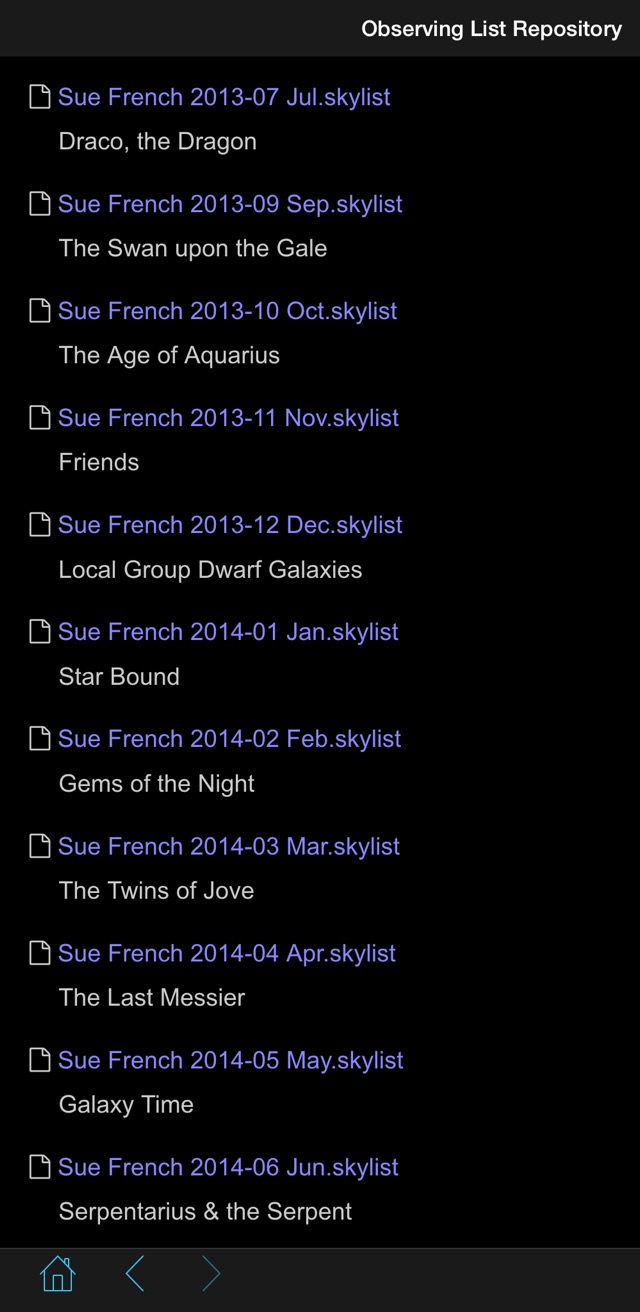The width and height of the screenshot is (640, 1312).
Task: Open Sue French 2014-05 May.skylist link
Action: 230,1060
